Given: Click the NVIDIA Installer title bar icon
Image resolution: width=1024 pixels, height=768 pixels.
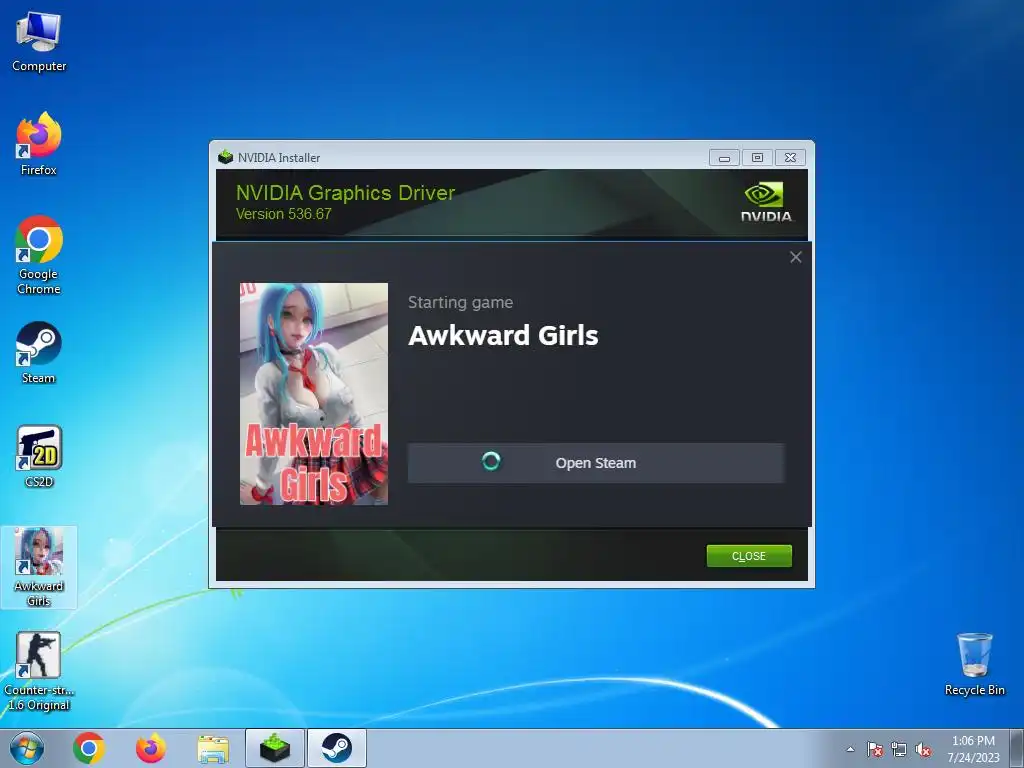Looking at the screenshot, I should click(226, 157).
